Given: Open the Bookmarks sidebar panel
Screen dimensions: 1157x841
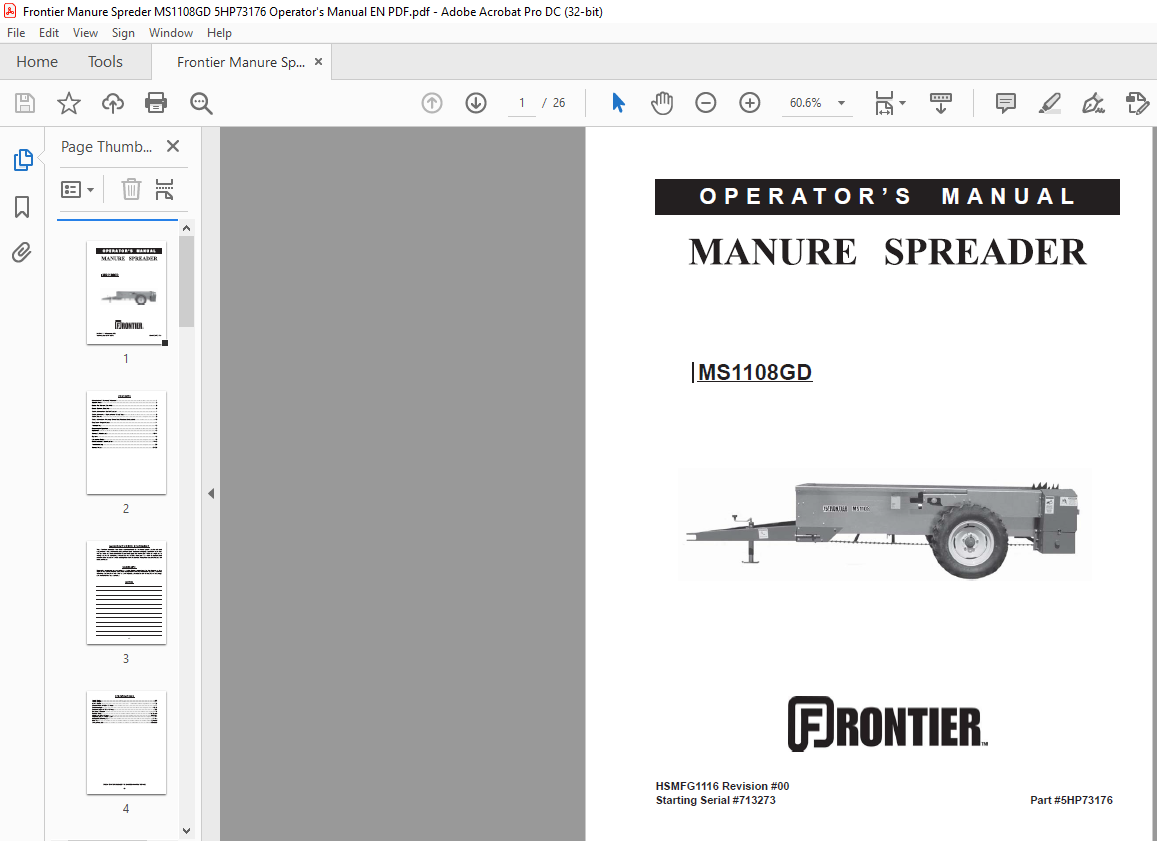Looking at the screenshot, I should (x=22, y=207).
